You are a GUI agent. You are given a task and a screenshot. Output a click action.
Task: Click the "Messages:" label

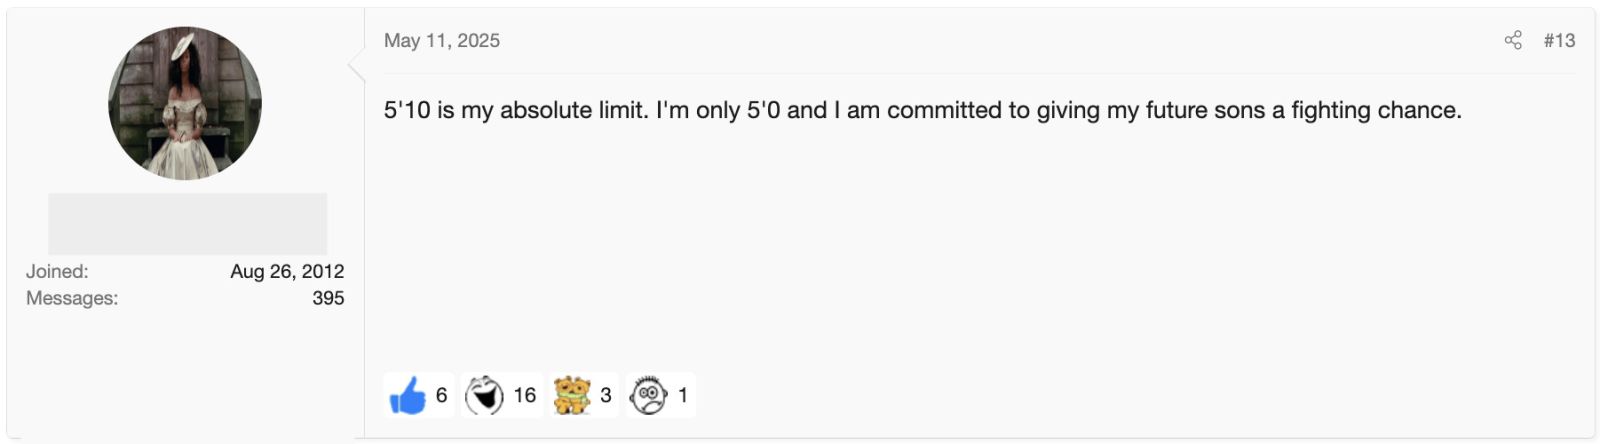72,298
